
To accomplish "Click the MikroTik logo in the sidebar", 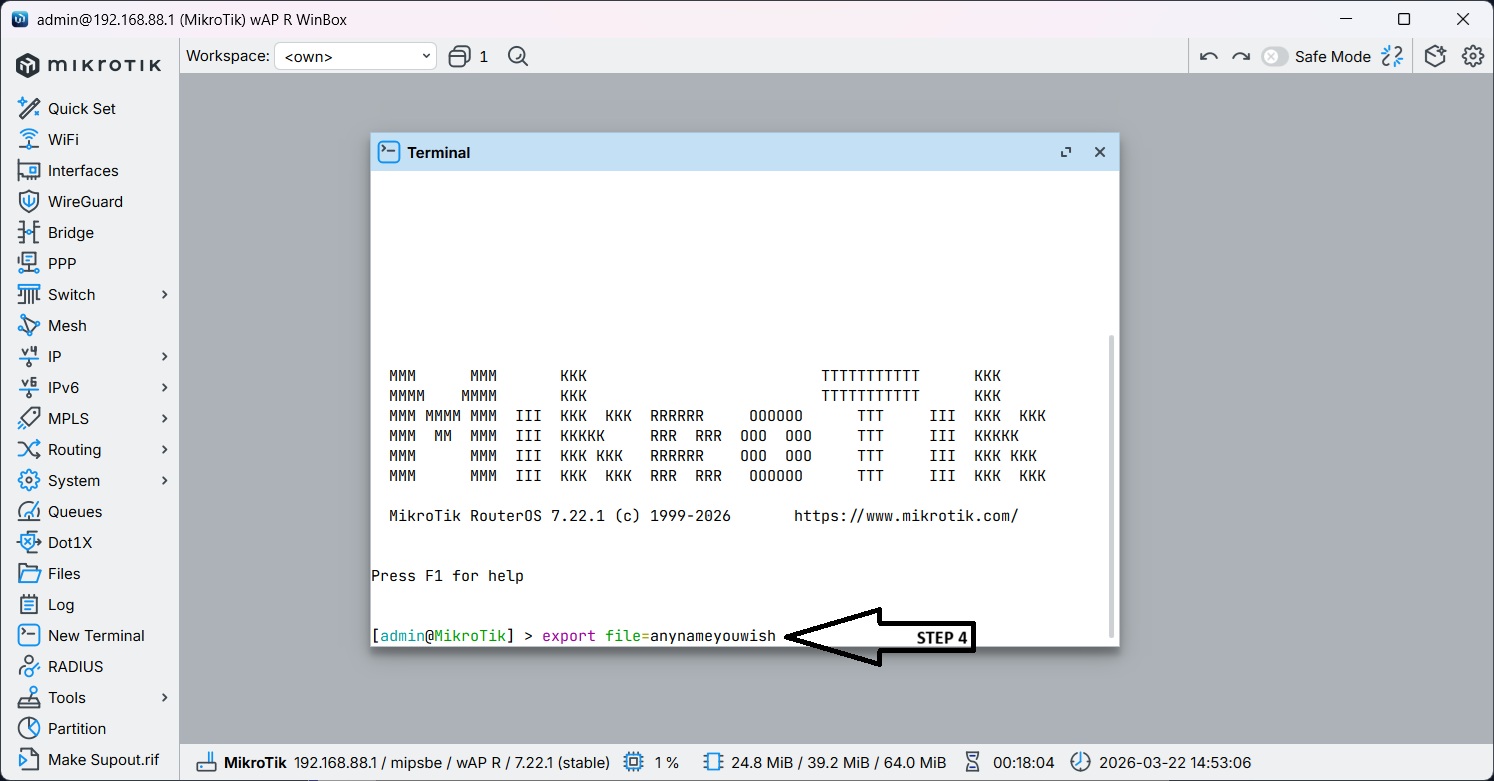I will (x=89, y=66).
